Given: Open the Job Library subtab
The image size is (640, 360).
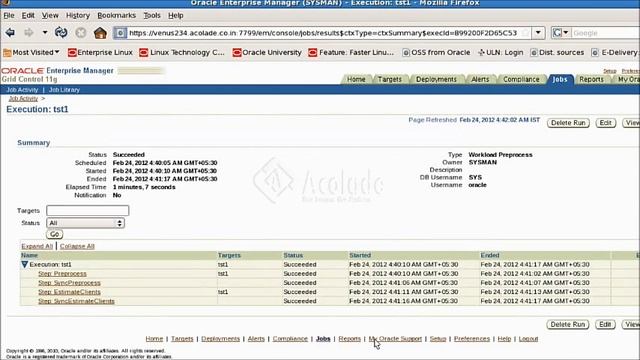Looking at the screenshot, I should pos(64,90).
